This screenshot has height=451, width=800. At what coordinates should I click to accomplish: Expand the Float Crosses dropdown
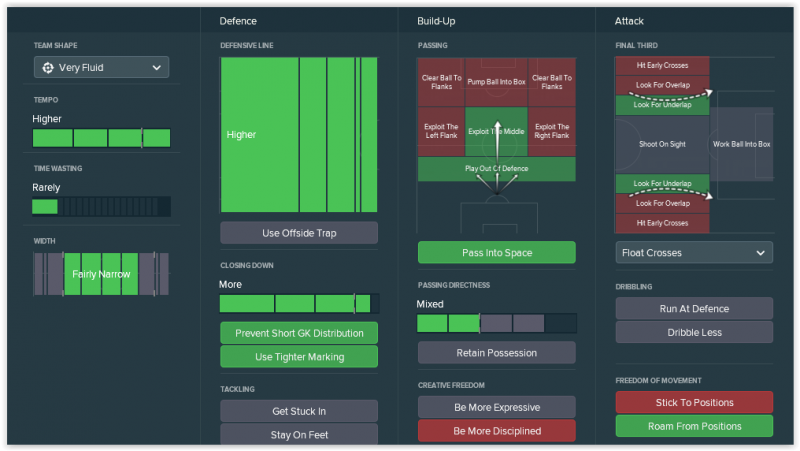click(x=693, y=253)
